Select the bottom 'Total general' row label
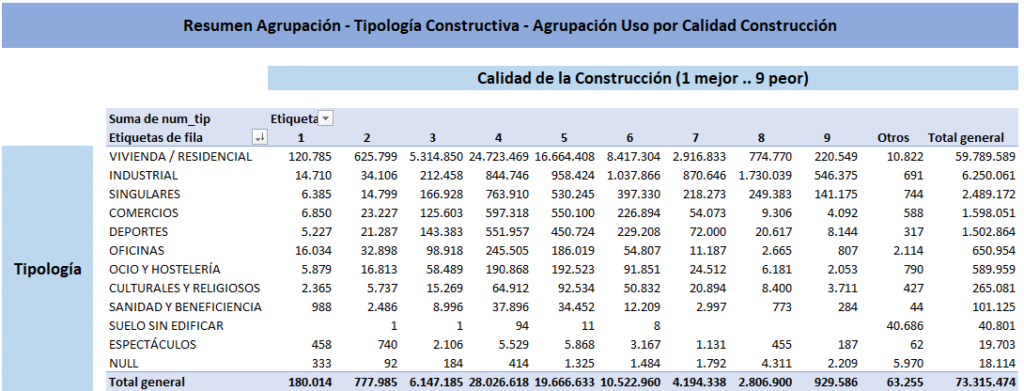 [x=147, y=383]
